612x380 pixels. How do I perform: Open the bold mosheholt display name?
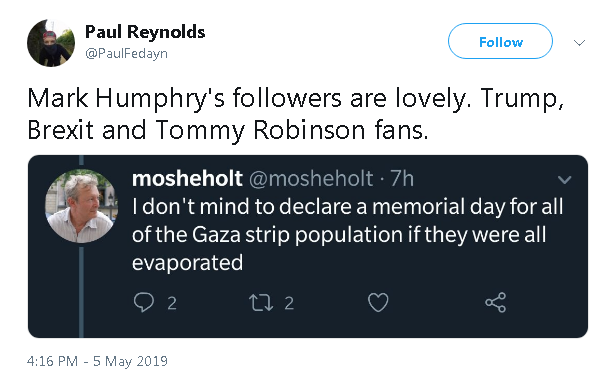(187, 179)
